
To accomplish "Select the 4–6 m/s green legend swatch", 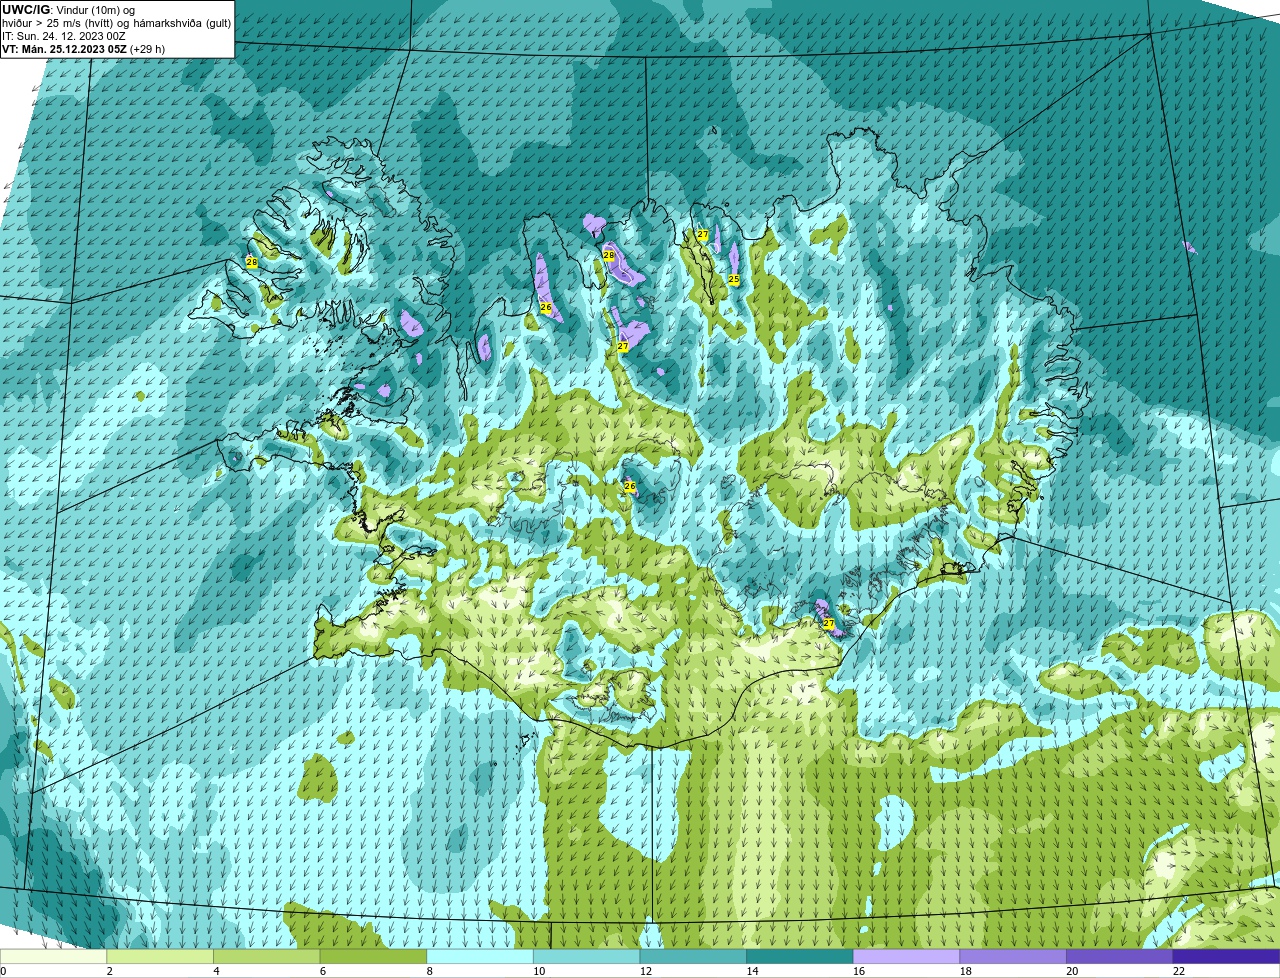I will (x=267, y=956).
